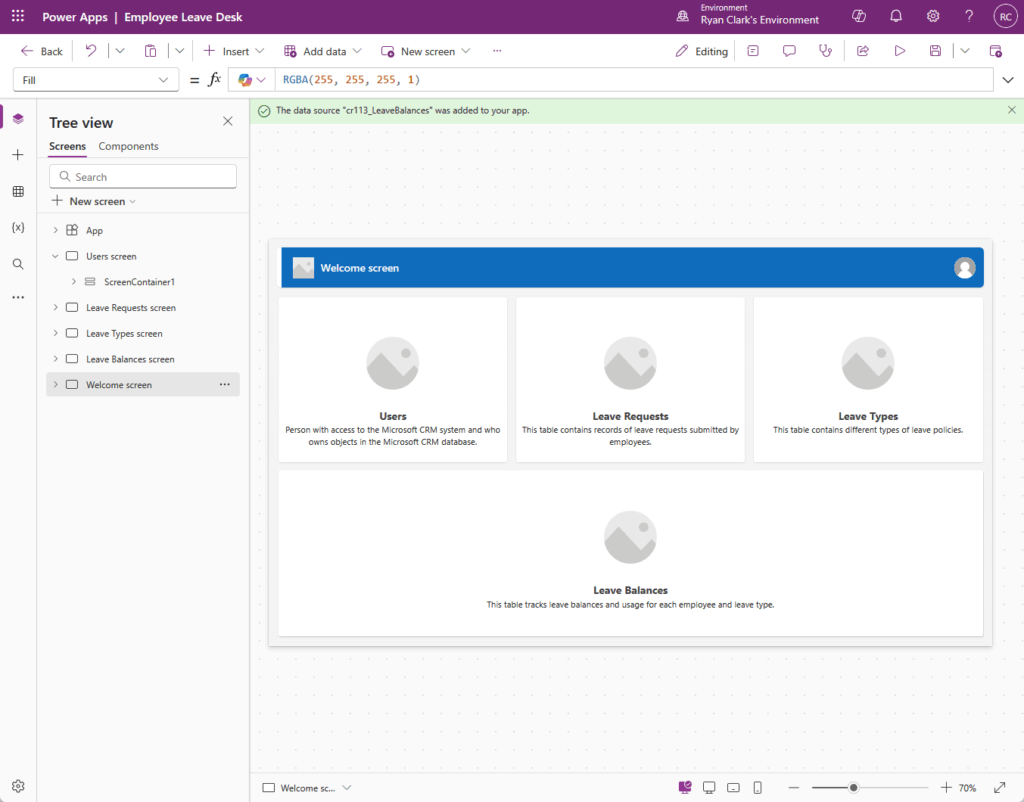Zoom out with the minus button
This screenshot has height=802, width=1024.
tap(793, 788)
